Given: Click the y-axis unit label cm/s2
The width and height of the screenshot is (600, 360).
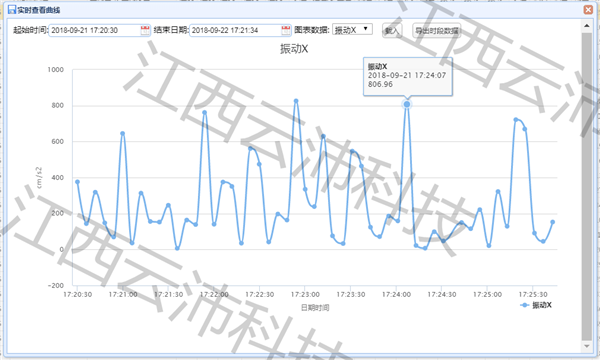Looking at the screenshot, I should [x=39, y=178].
